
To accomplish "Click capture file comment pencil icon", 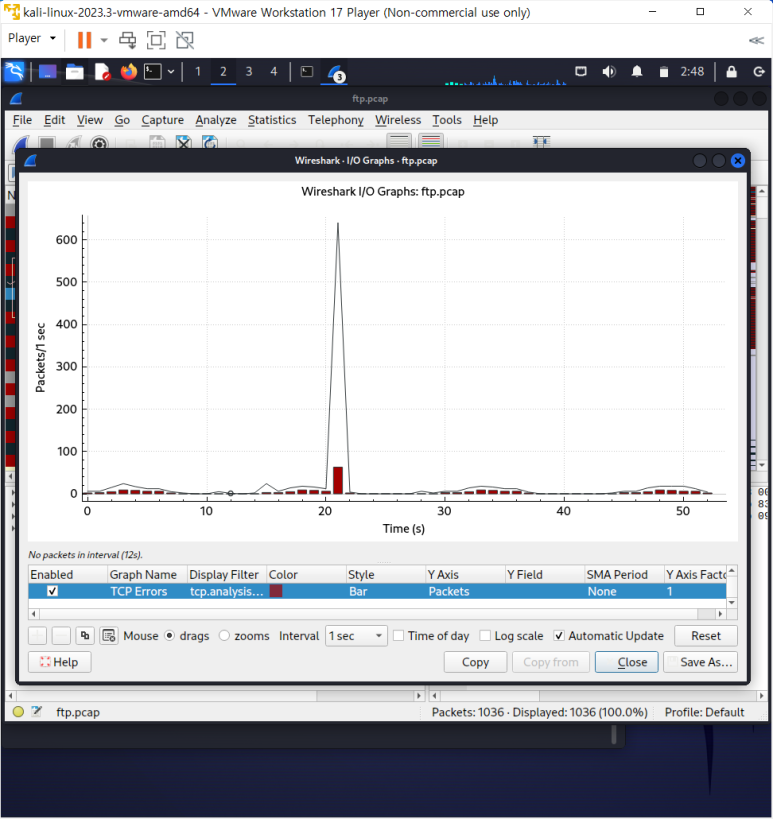I will [x=37, y=711].
